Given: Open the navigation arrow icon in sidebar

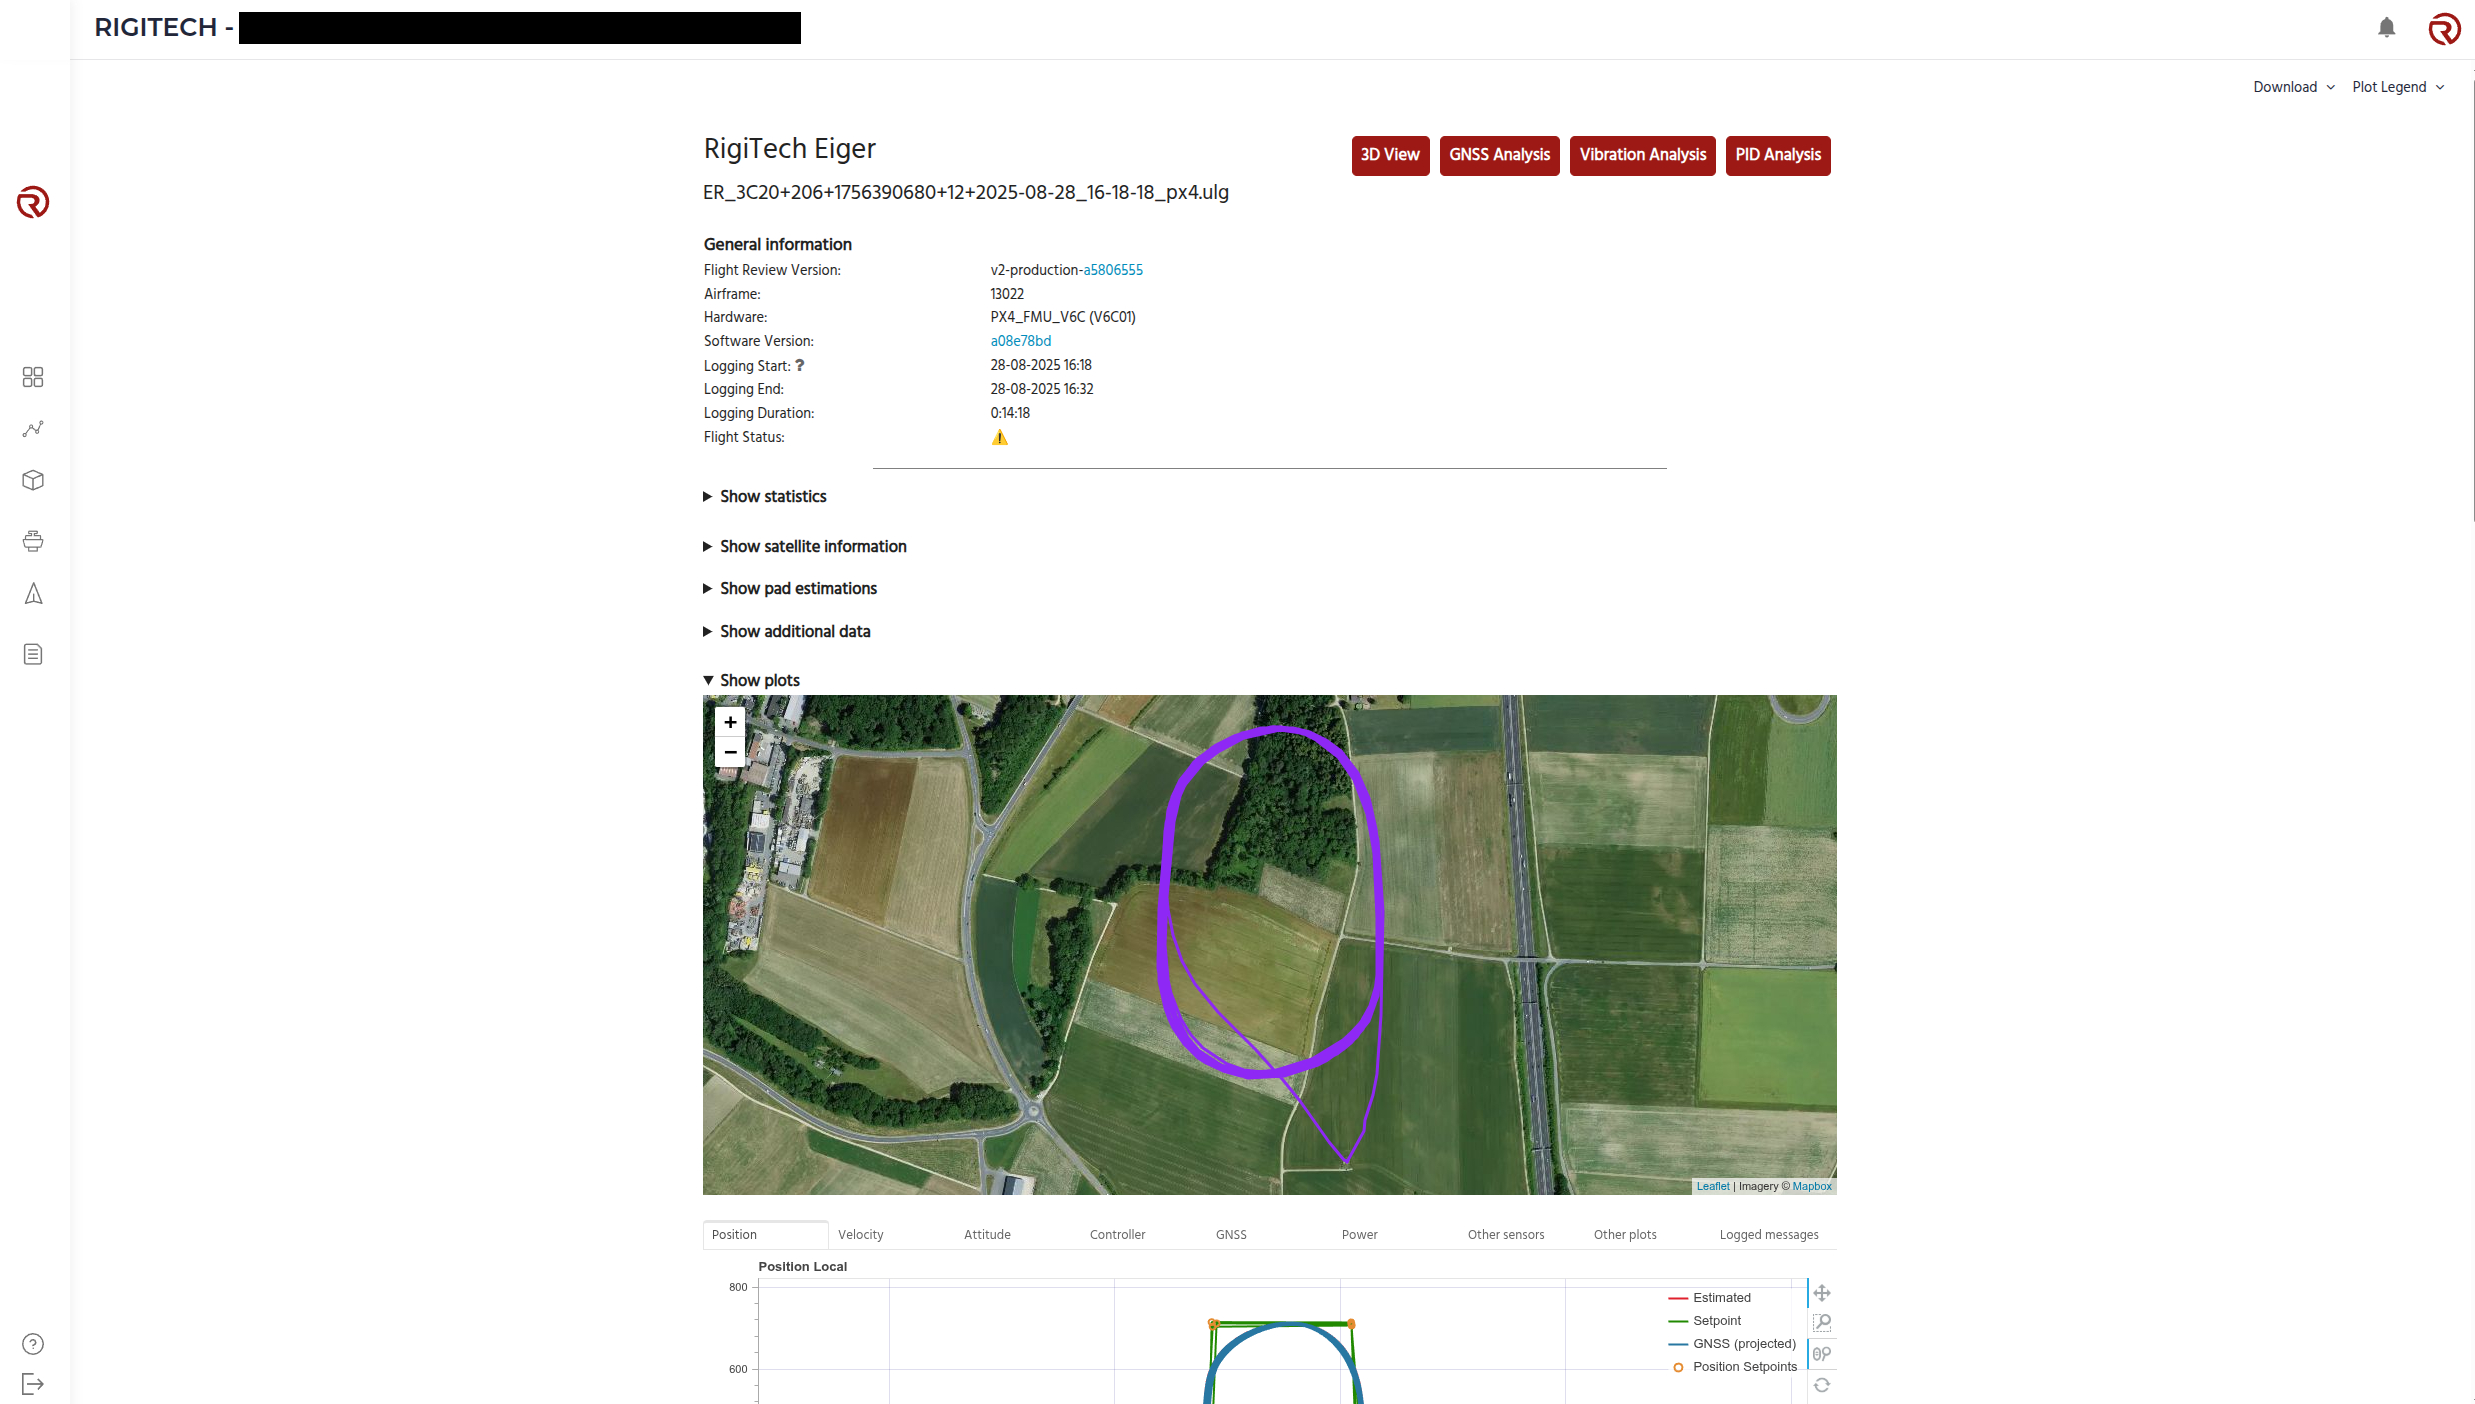Looking at the screenshot, I should pyautogui.click(x=33, y=594).
